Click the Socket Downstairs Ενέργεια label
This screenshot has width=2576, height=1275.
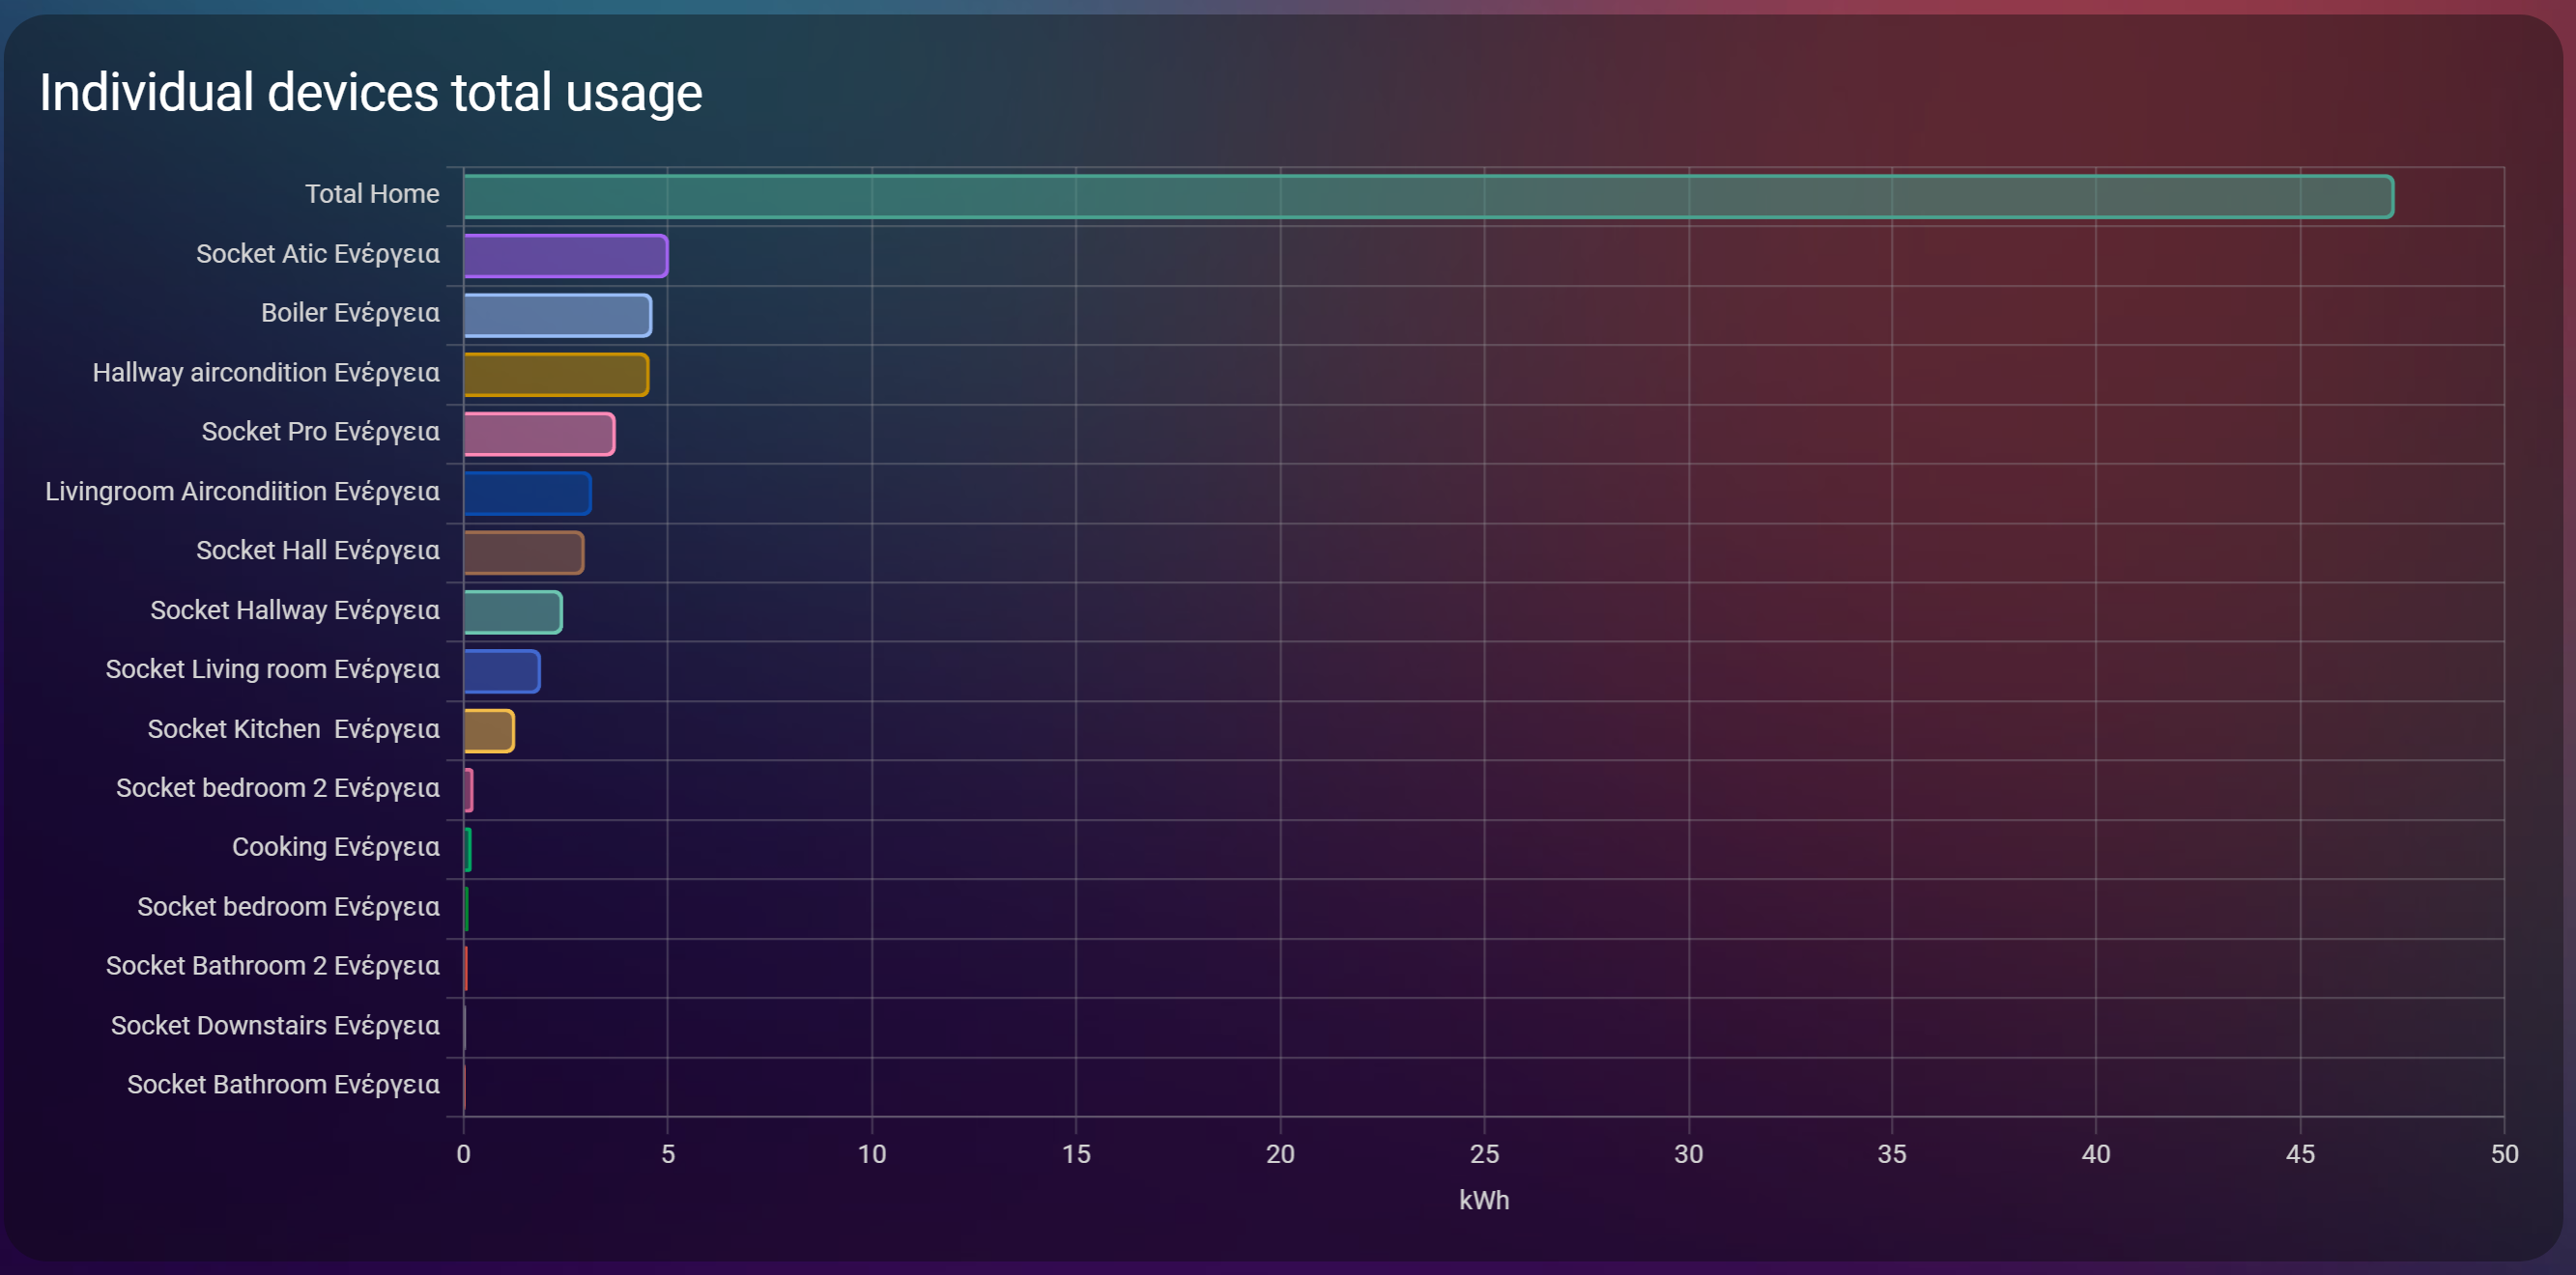[275, 1026]
